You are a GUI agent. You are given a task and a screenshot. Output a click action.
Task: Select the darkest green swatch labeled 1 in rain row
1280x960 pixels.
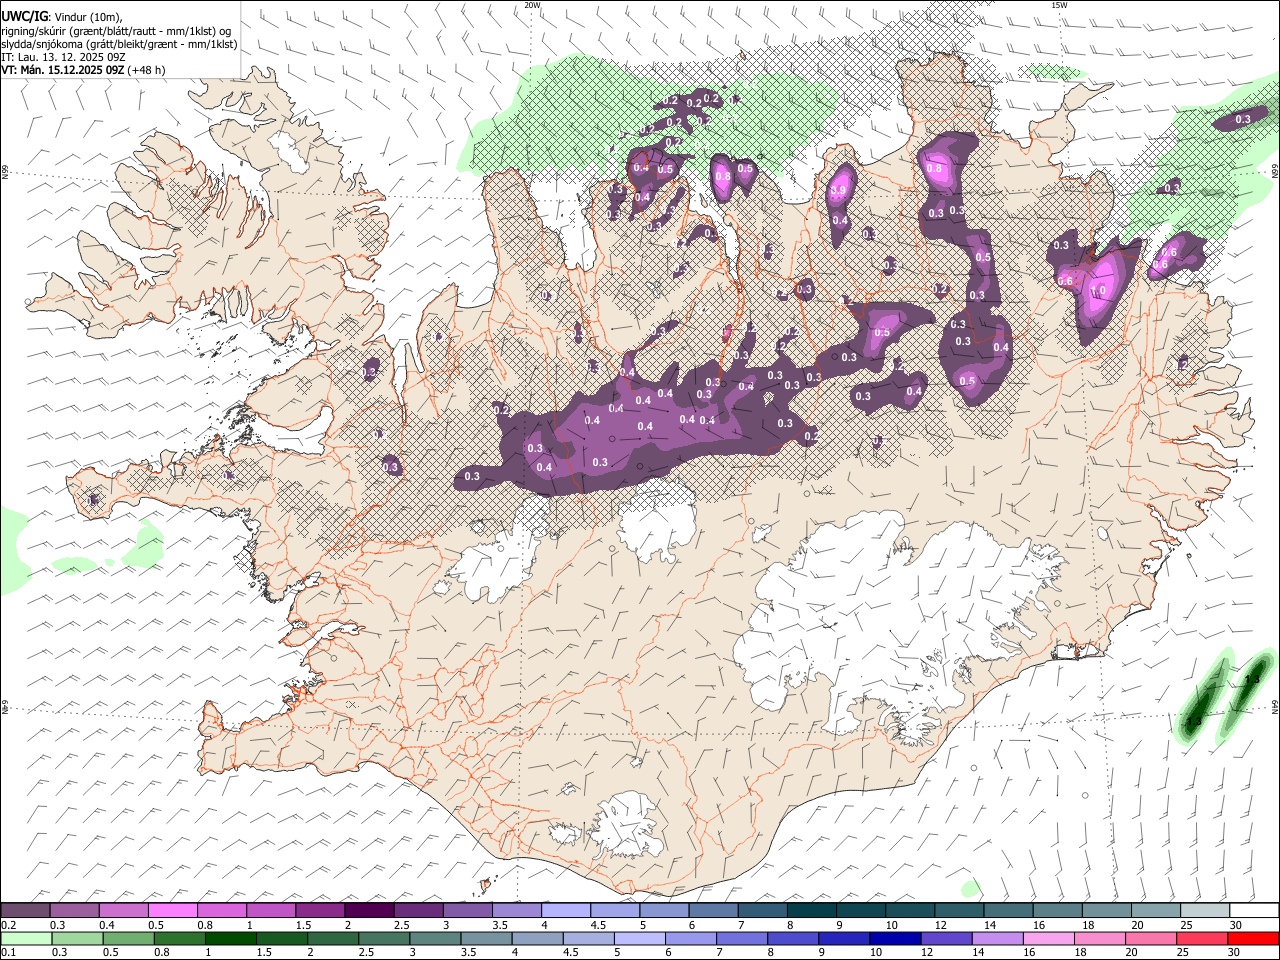point(230,939)
